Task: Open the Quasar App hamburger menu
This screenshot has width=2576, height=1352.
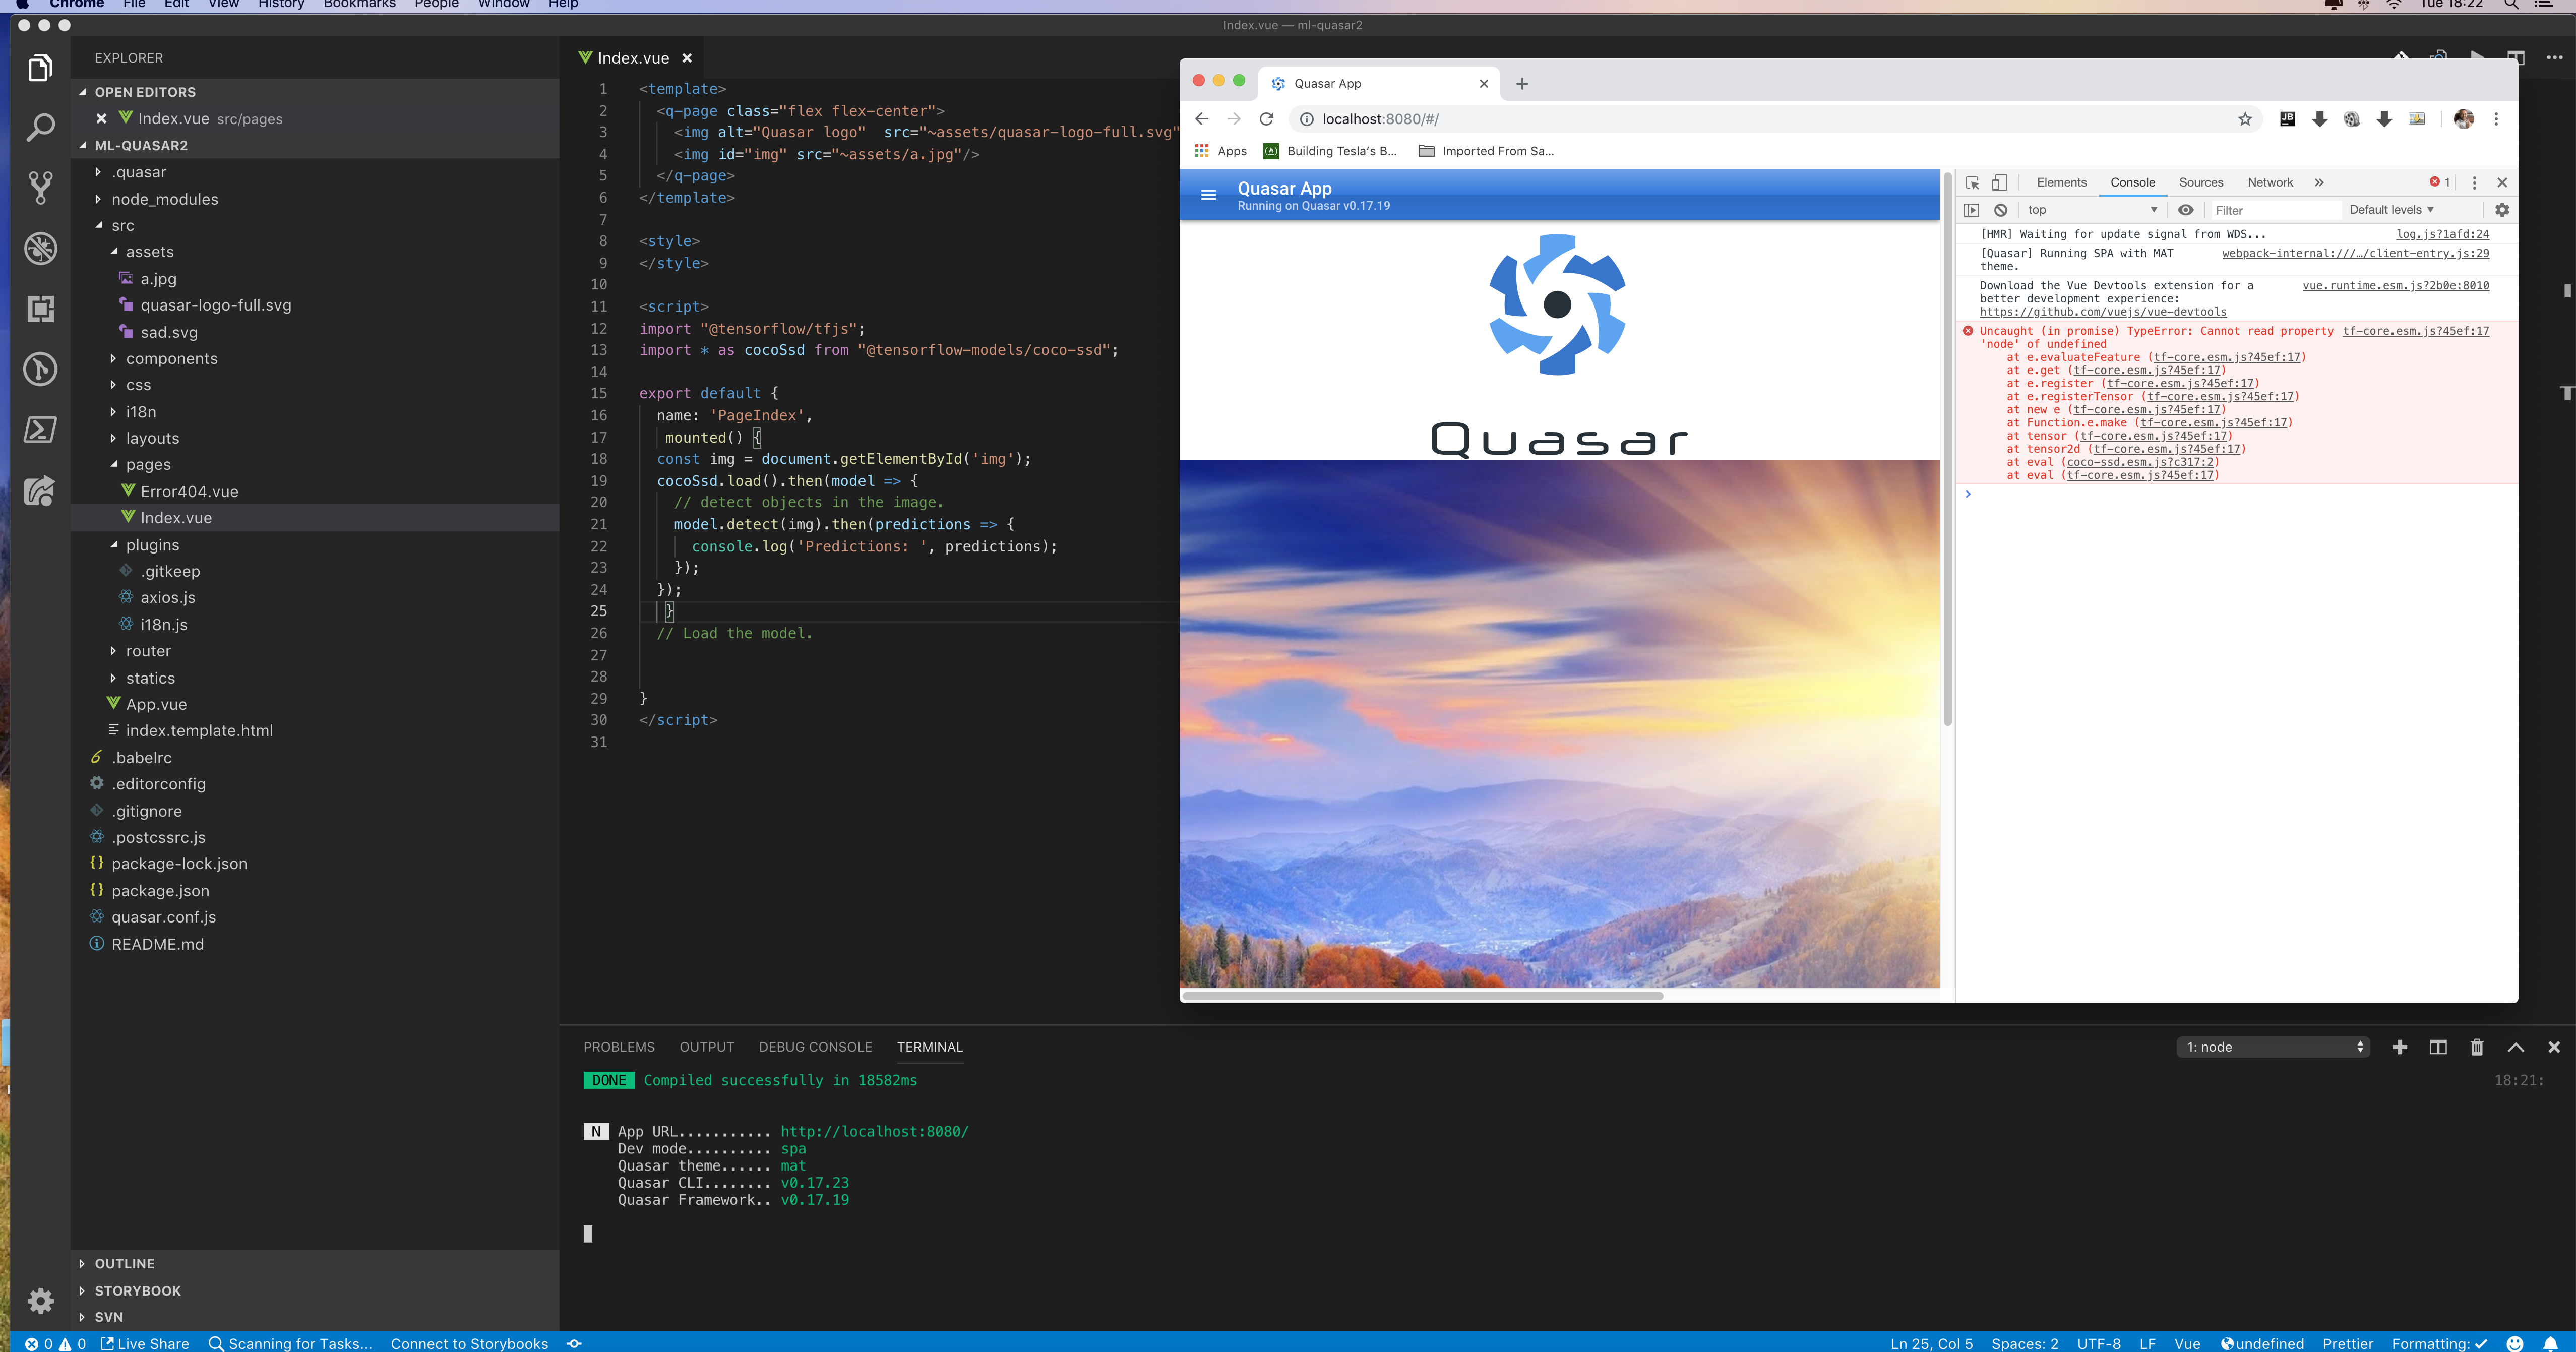Action: tap(1208, 195)
